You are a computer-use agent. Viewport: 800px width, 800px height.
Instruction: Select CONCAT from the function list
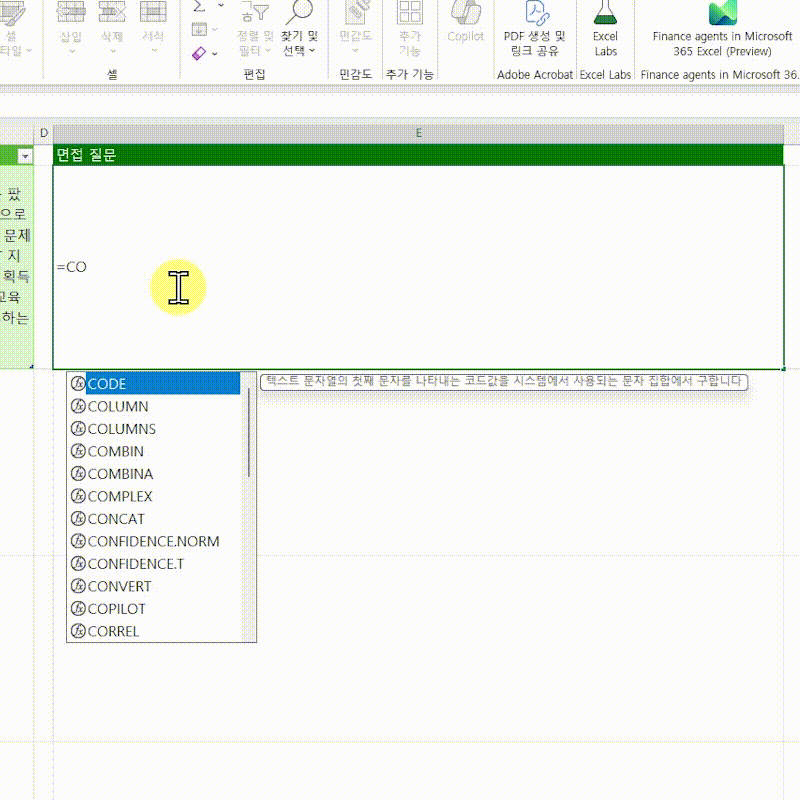click(116, 519)
